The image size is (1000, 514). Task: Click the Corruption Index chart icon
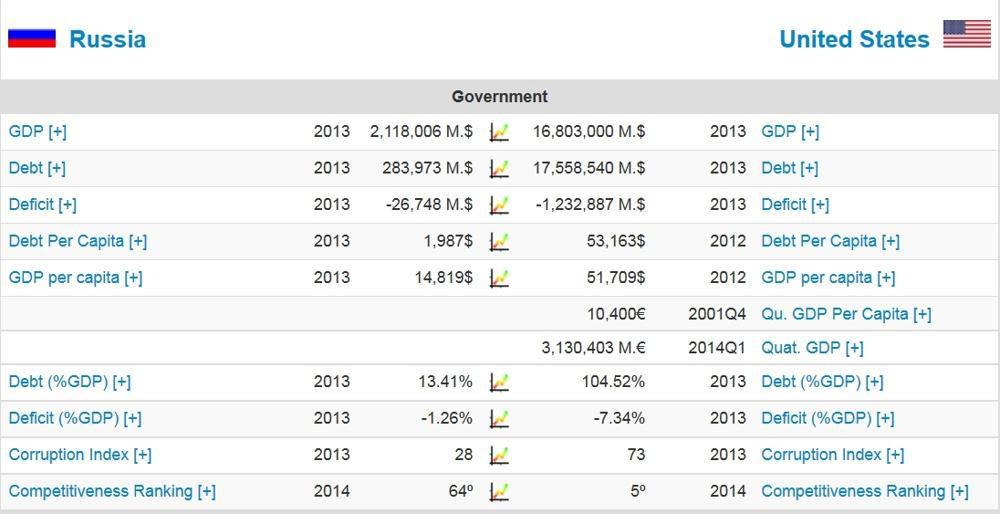[x=499, y=455]
